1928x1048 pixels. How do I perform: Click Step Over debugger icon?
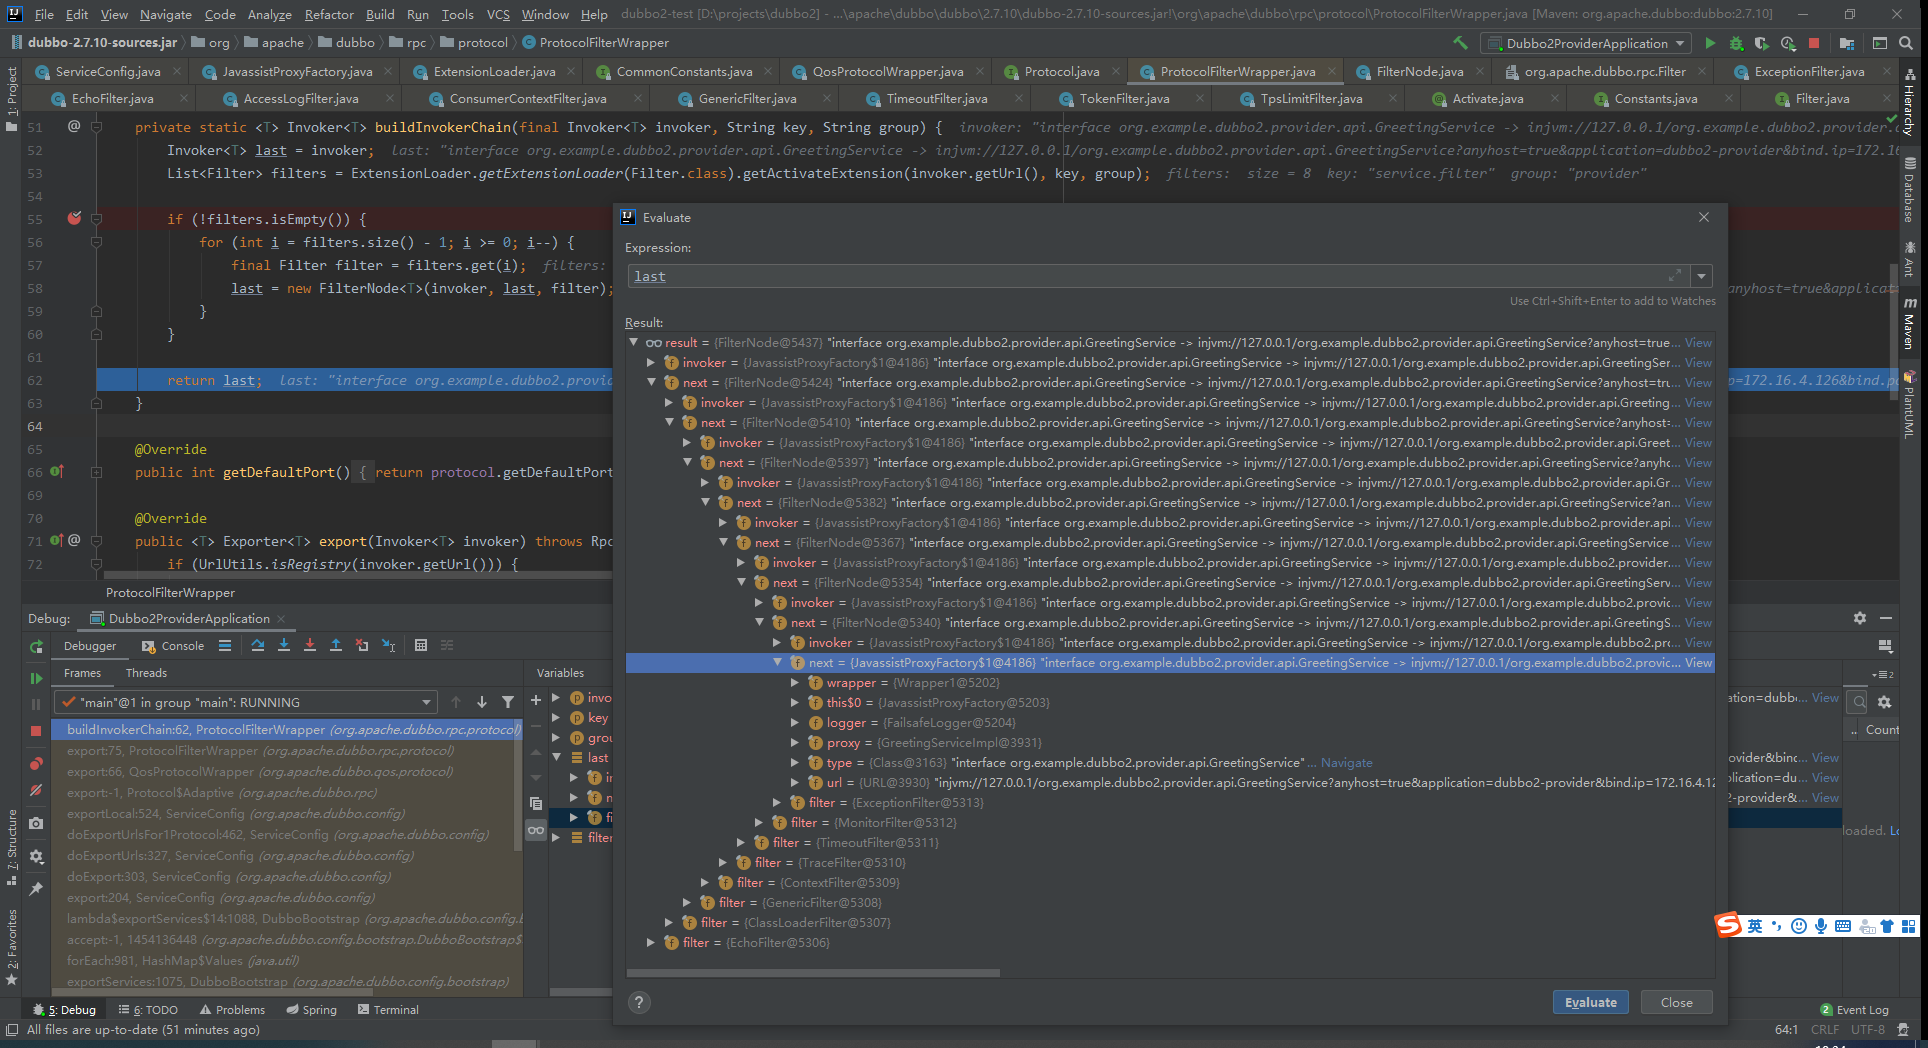[258, 646]
